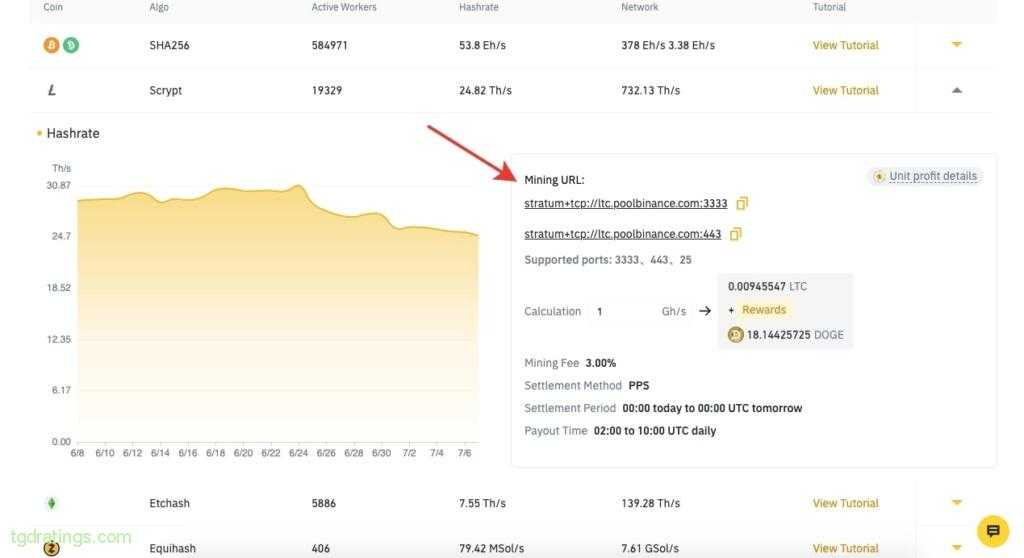This screenshot has width=1024, height=558.
Task: Copy the port 3333 mining URL
Action: pyautogui.click(x=742, y=204)
